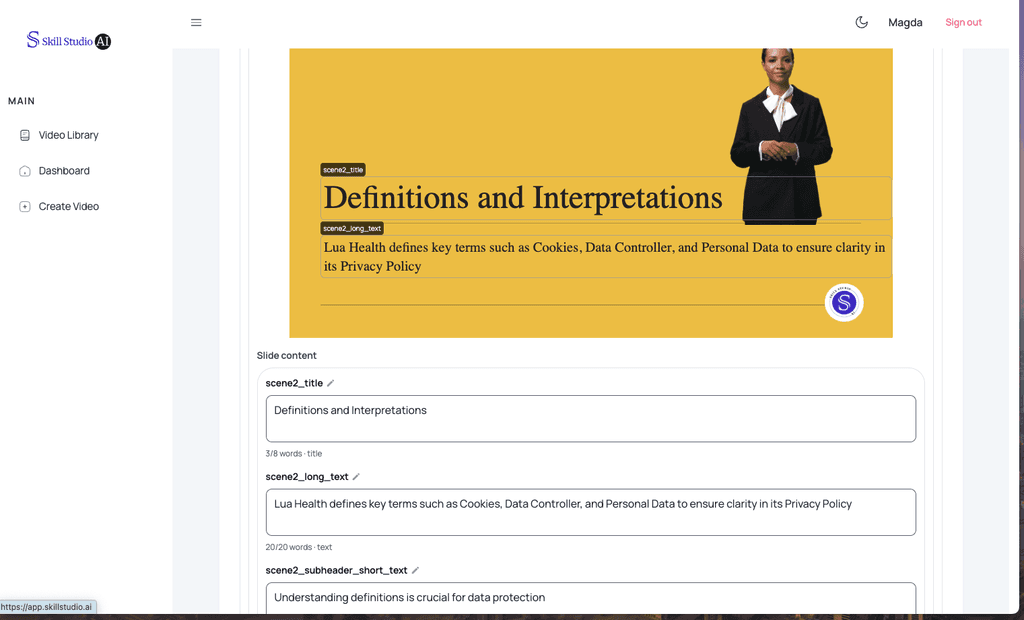Click the scene2_title field label
Image resolution: width=1024 pixels, height=620 pixels.
294,383
